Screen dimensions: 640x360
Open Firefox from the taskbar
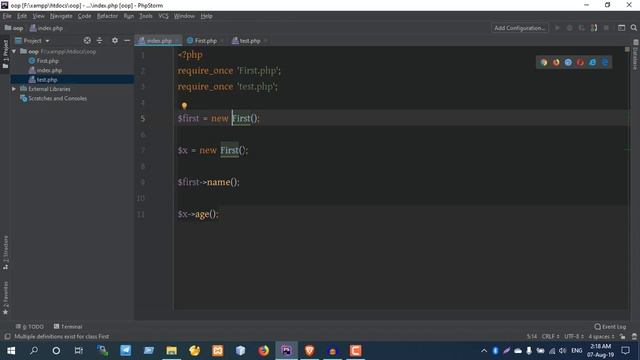tap(264, 351)
